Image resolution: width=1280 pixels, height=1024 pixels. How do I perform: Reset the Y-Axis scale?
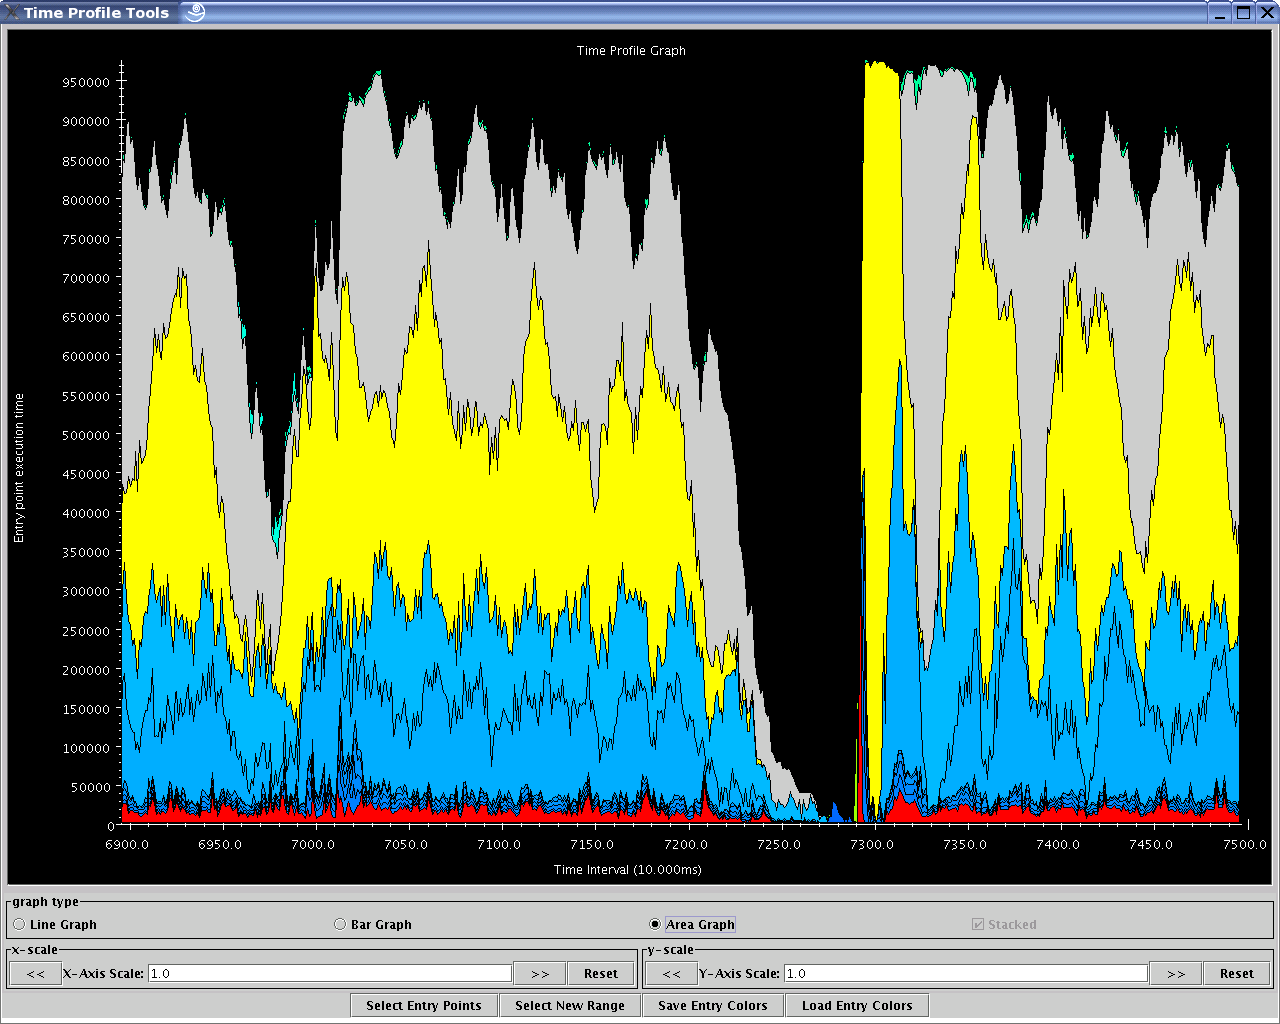1236,974
